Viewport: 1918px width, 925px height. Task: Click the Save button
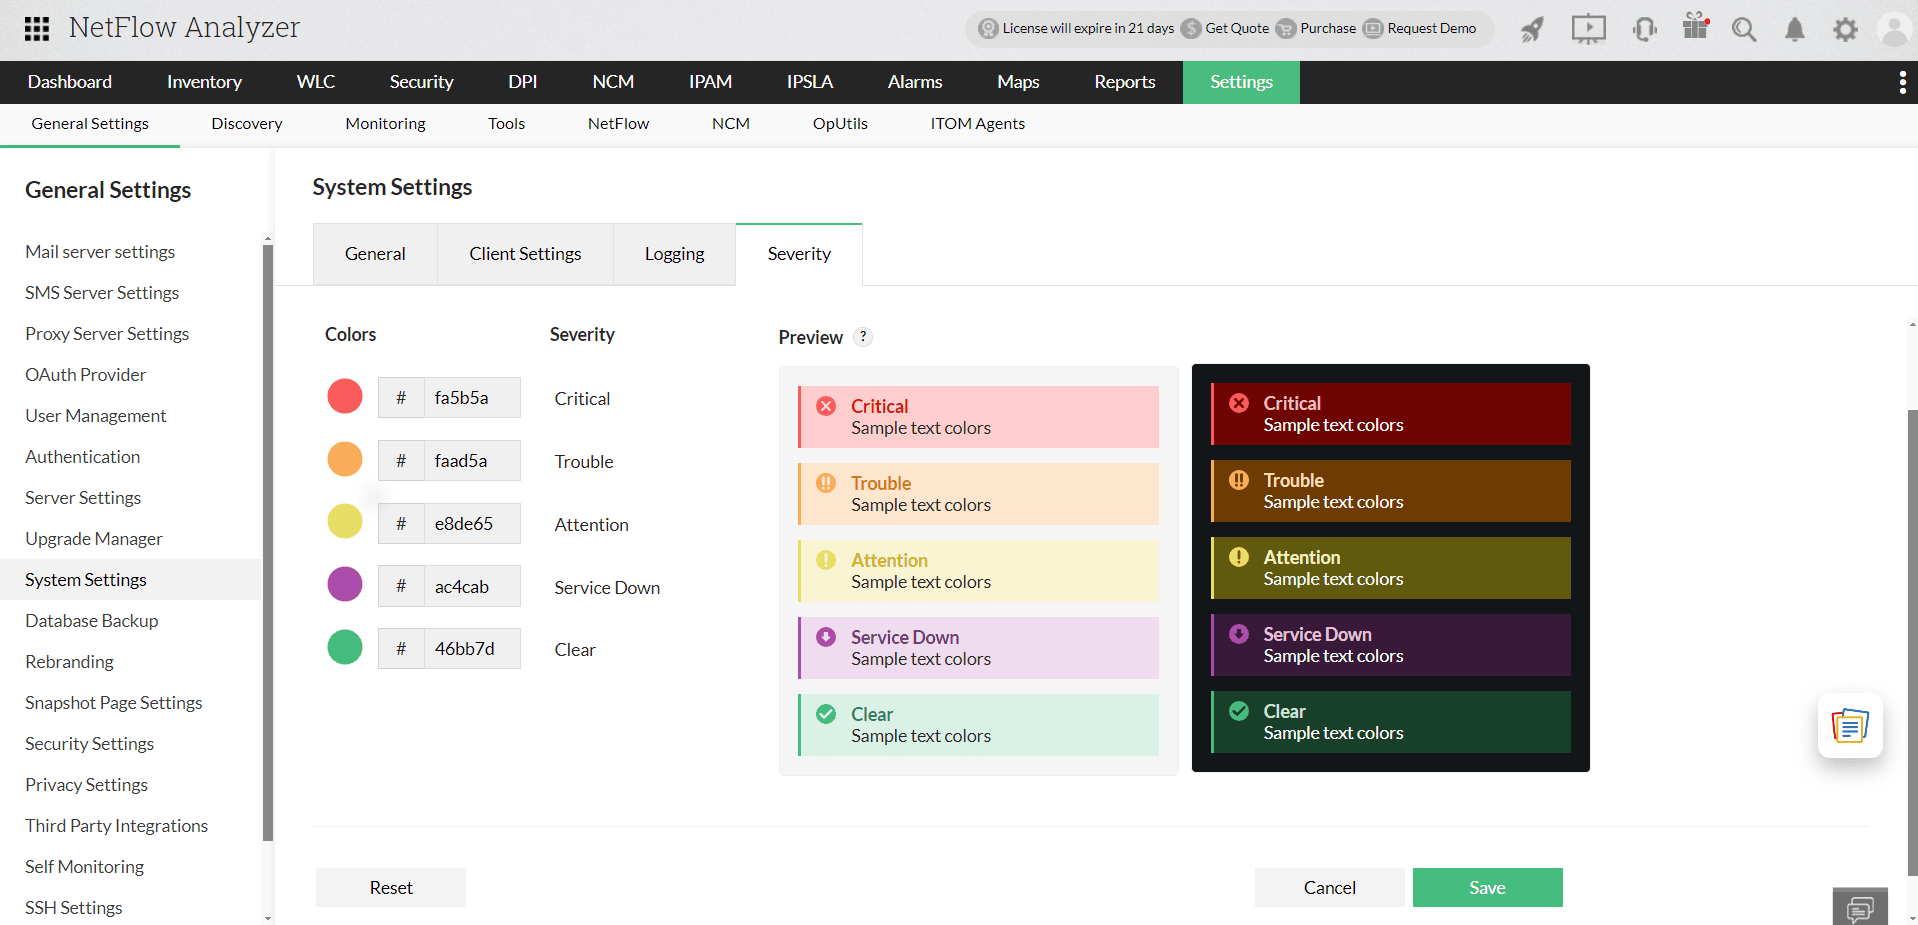tap(1487, 887)
